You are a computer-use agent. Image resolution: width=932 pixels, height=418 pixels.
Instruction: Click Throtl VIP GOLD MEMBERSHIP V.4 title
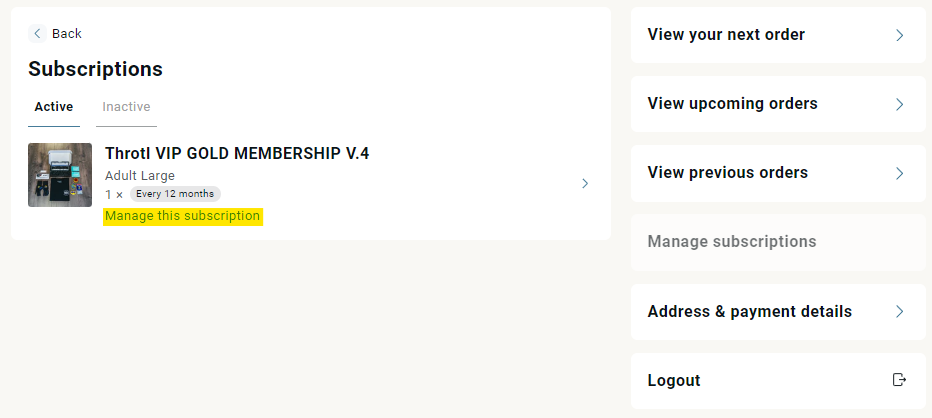(x=237, y=153)
